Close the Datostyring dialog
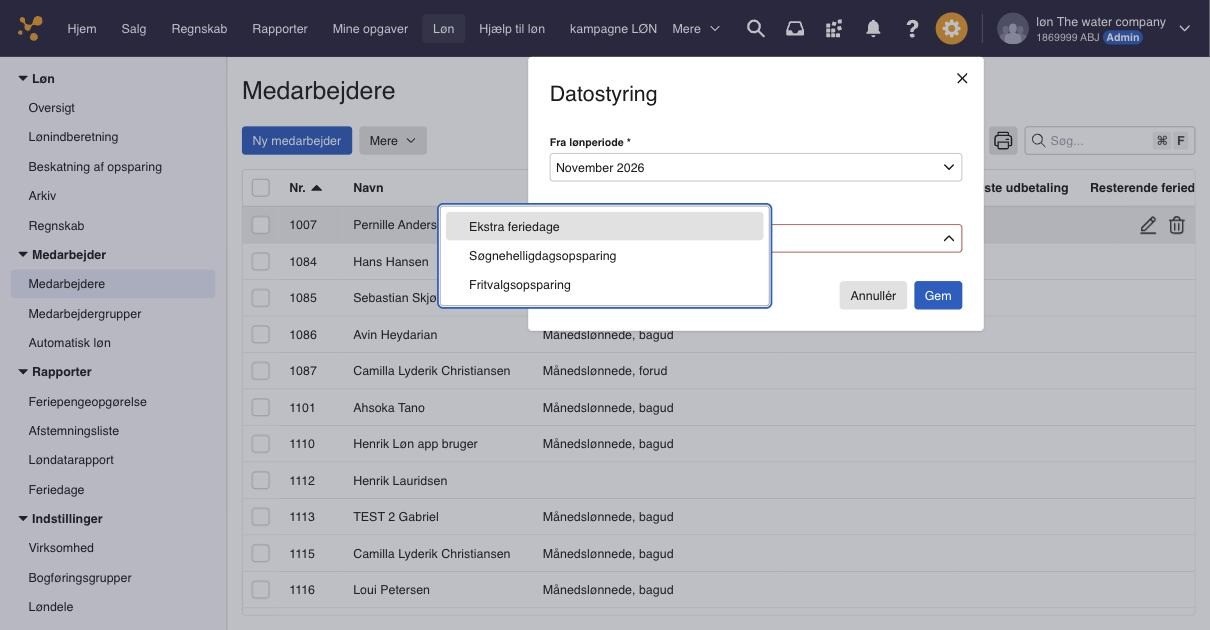This screenshot has width=1210, height=630. [x=962, y=78]
